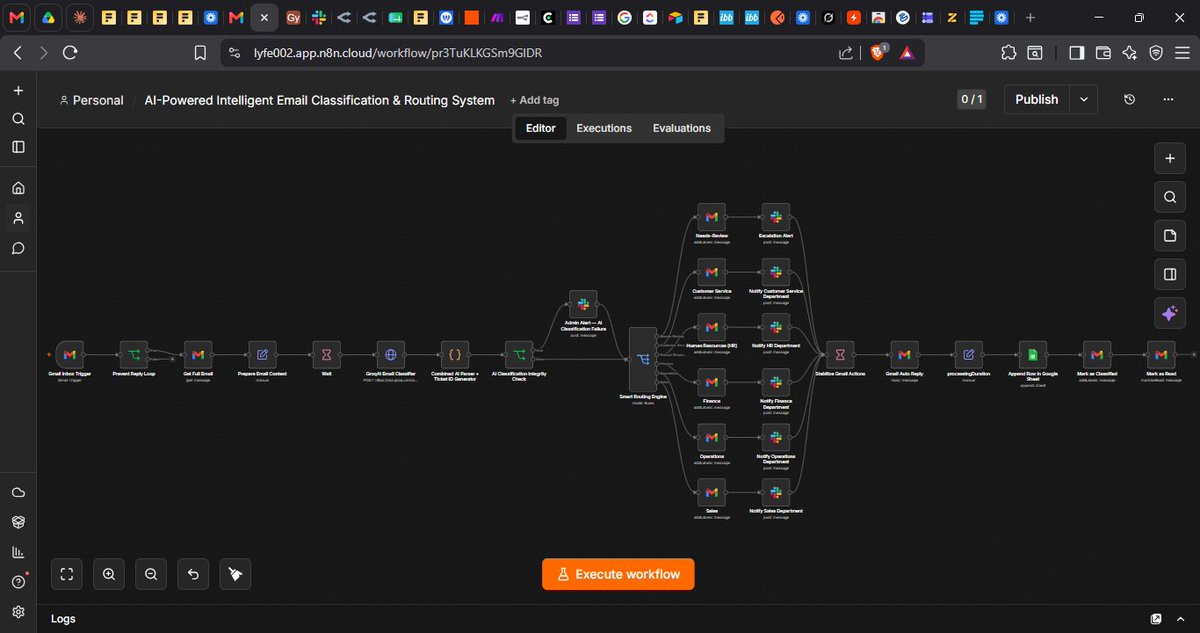Open sidebar search

tap(18, 119)
